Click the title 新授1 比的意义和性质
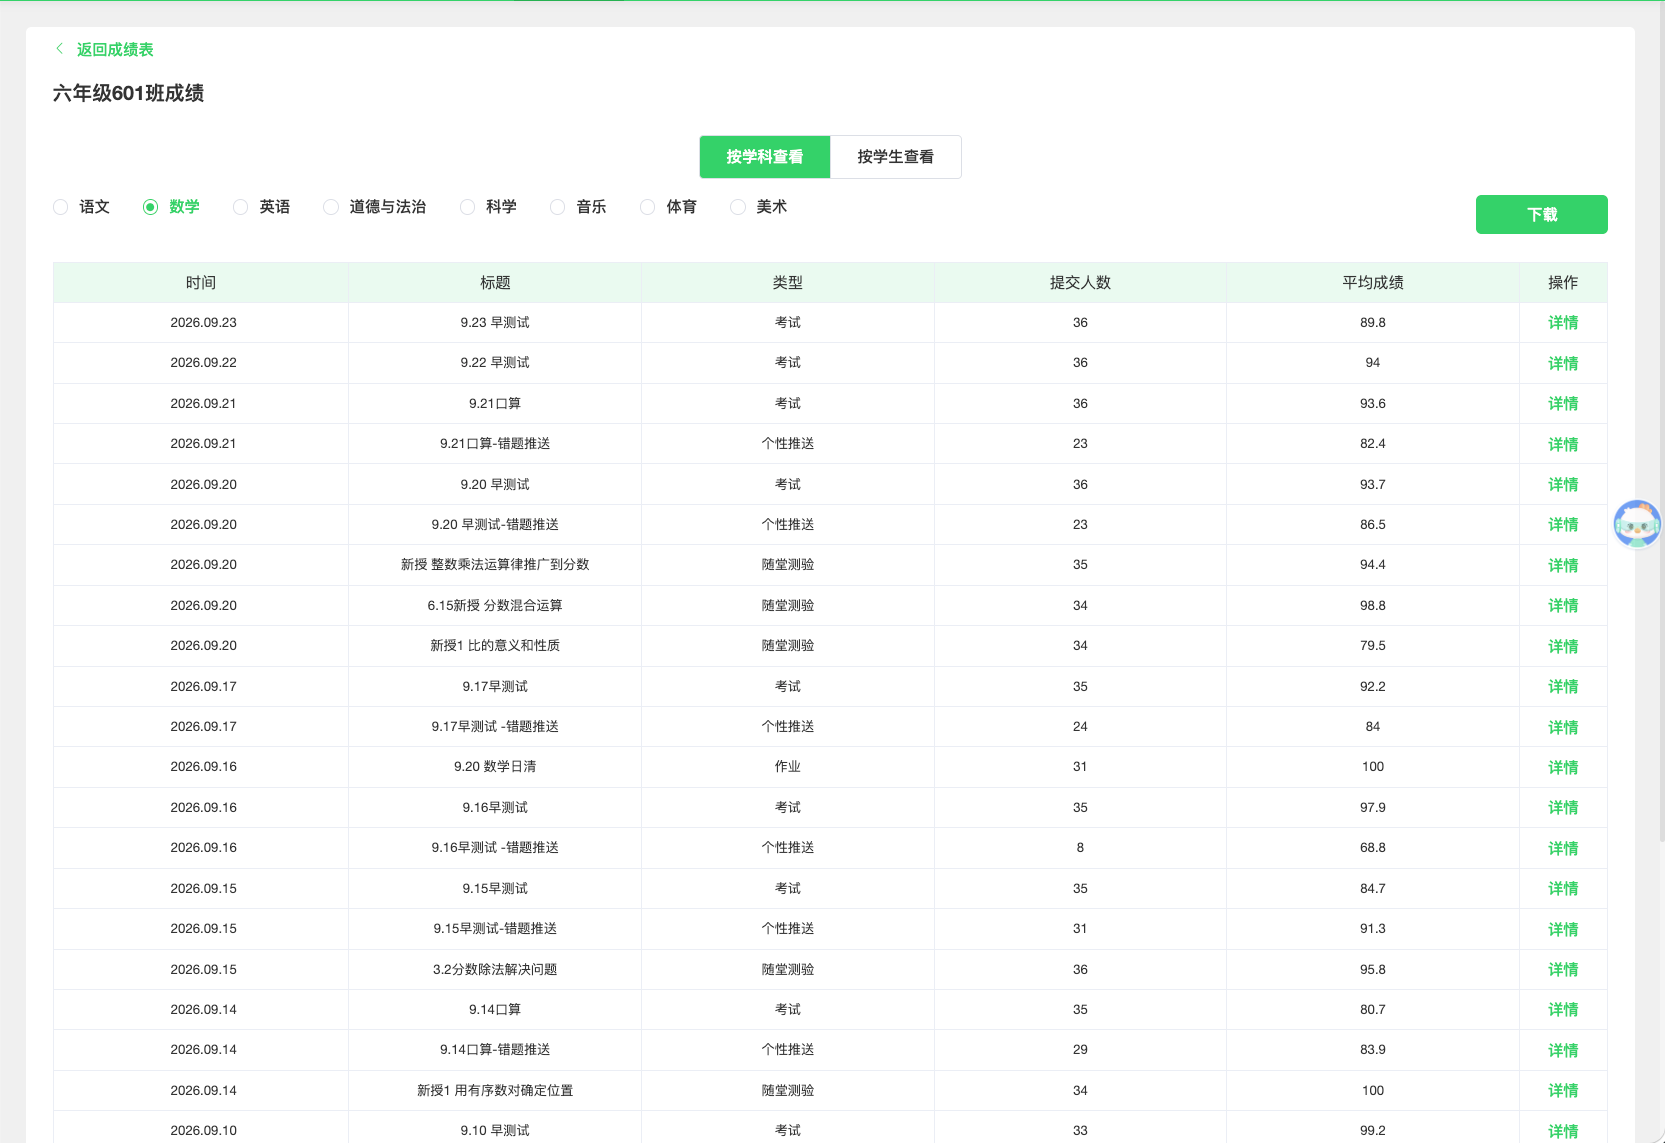 click(495, 646)
